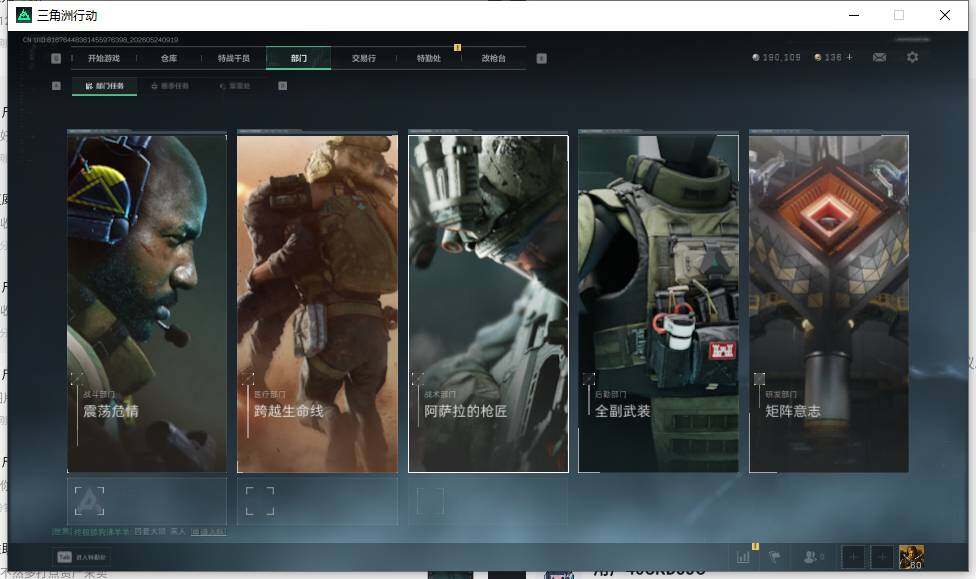The image size is (976, 579).
Task: Click the small icon above 后勤部门 on fourth card
Action: point(589,379)
